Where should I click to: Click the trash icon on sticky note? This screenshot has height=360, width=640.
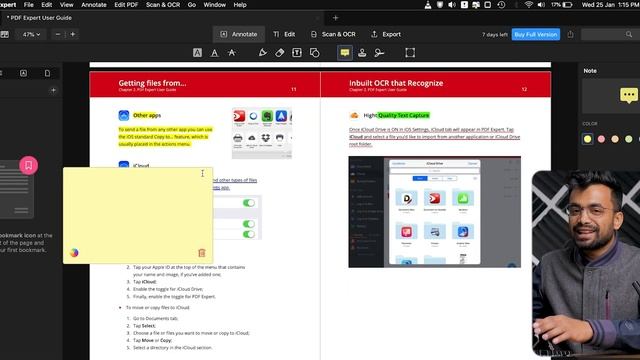pyautogui.click(x=202, y=253)
